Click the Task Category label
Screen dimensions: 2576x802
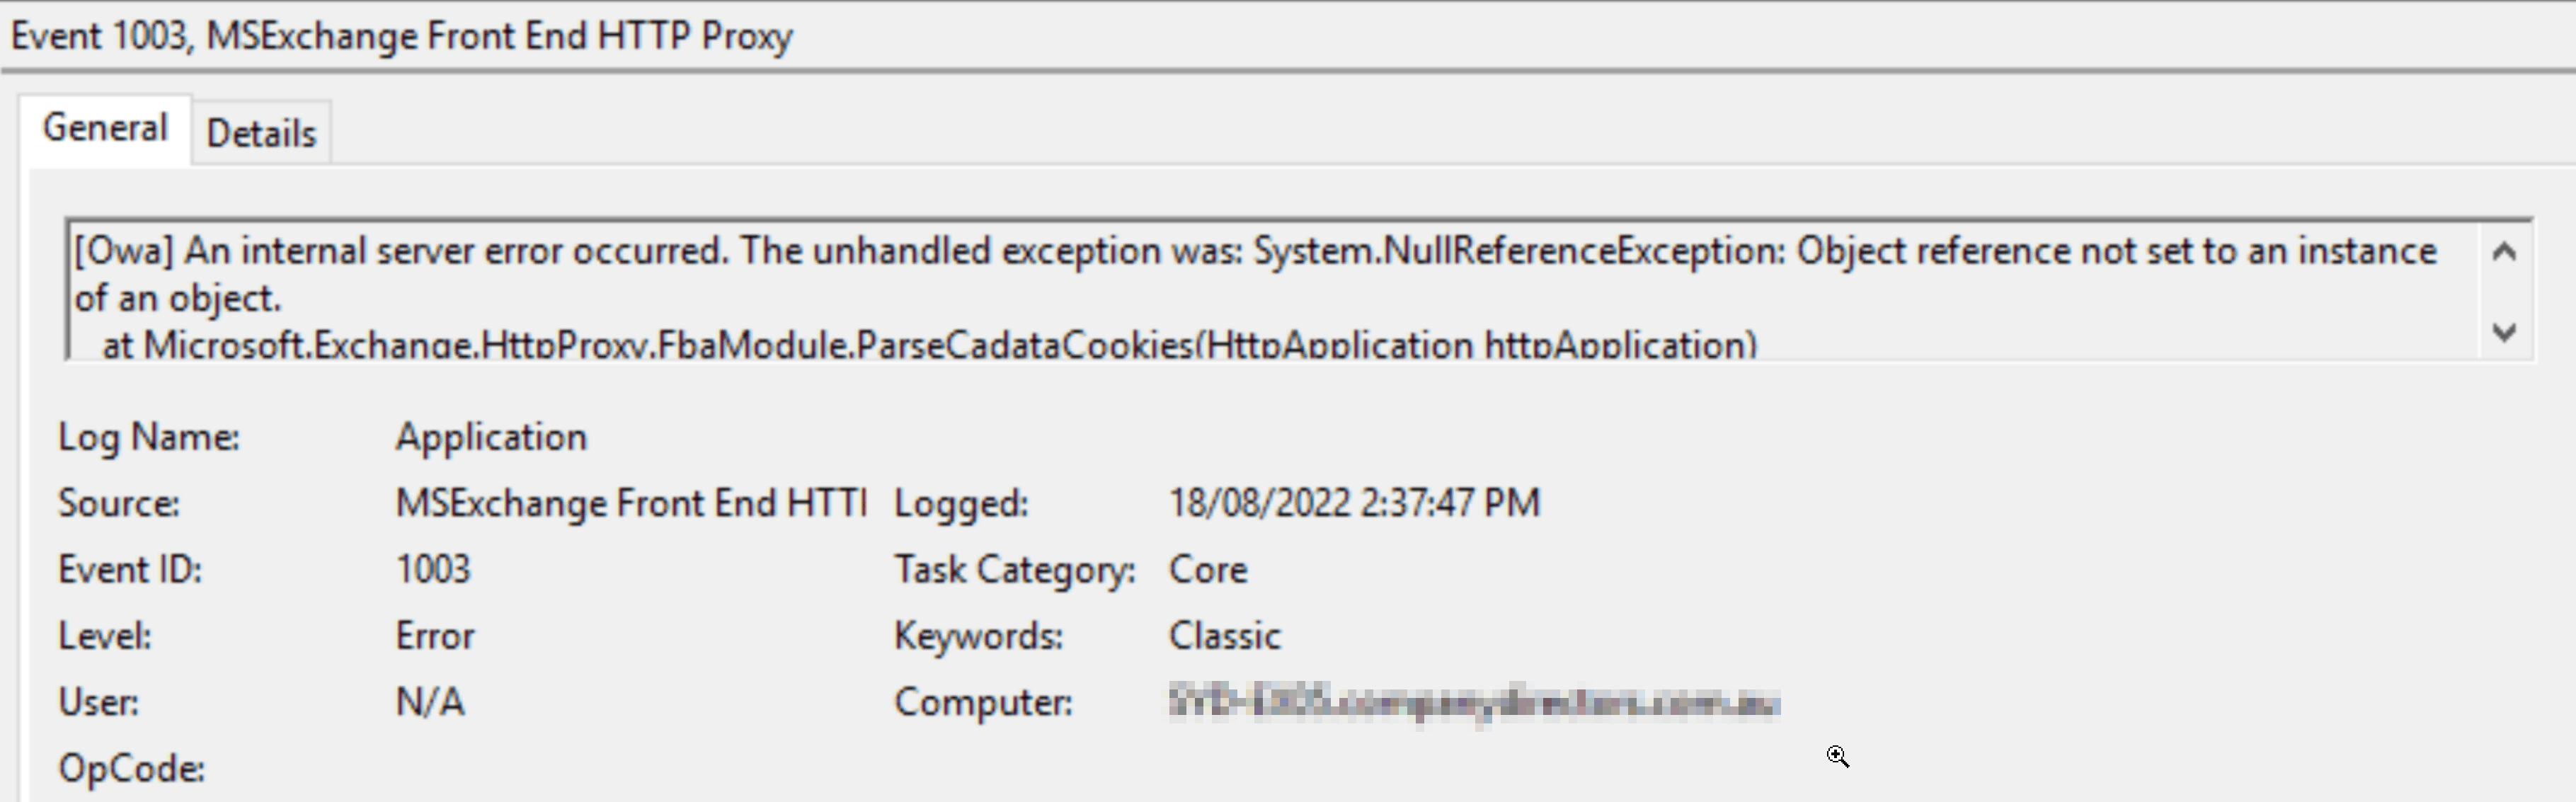1015,569
